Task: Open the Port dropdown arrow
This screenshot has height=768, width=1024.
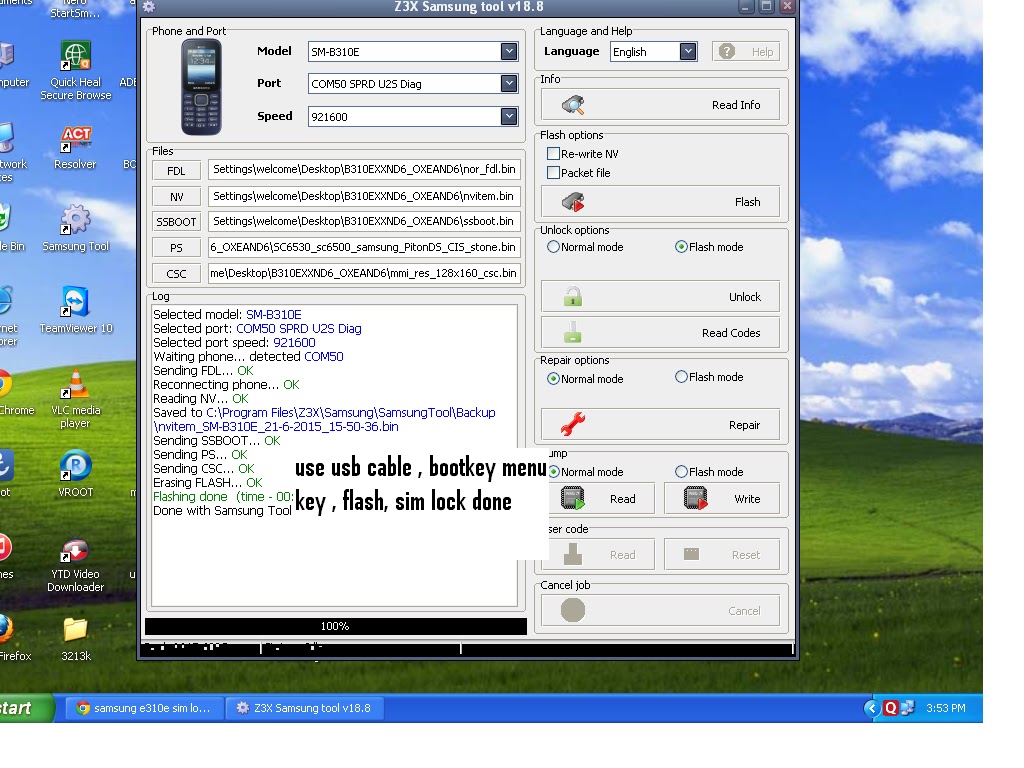Action: (509, 83)
